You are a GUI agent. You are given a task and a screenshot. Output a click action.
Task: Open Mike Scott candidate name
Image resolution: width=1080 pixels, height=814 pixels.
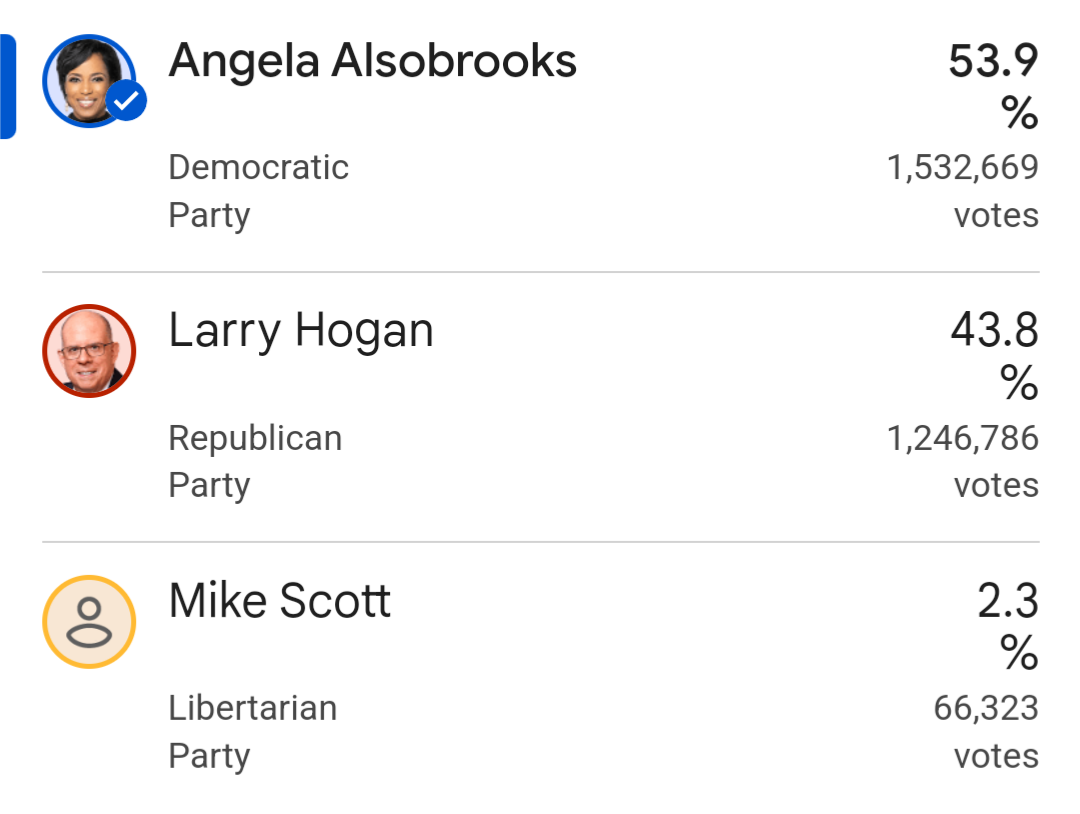(280, 601)
